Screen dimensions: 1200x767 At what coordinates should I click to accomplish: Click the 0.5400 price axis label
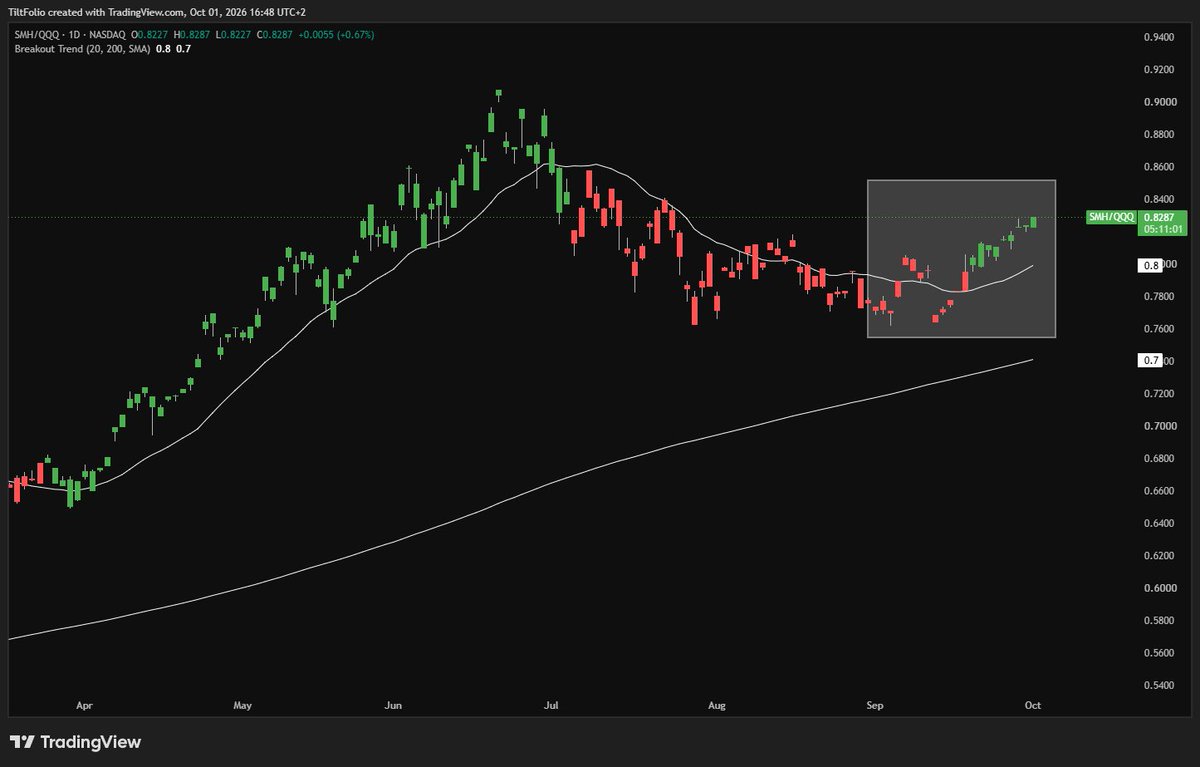tap(1161, 686)
